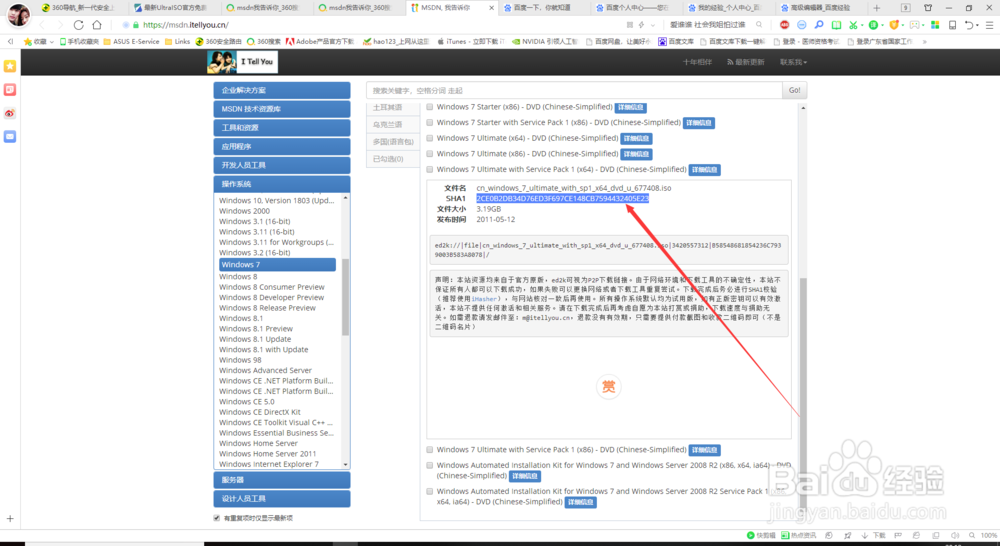Switch to 多国(语言包) tab
Image resolution: width=1000 pixels, height=546 pixels.
[393, 142]
